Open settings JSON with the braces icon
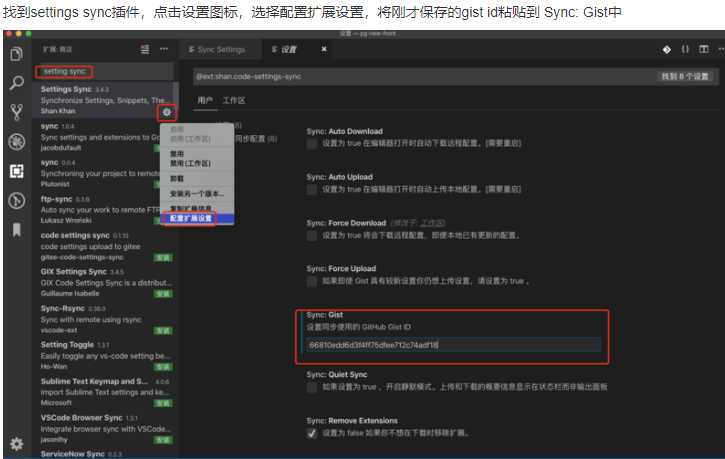The height and width of the screenshot is (459, 725). [x=685, y=49]
